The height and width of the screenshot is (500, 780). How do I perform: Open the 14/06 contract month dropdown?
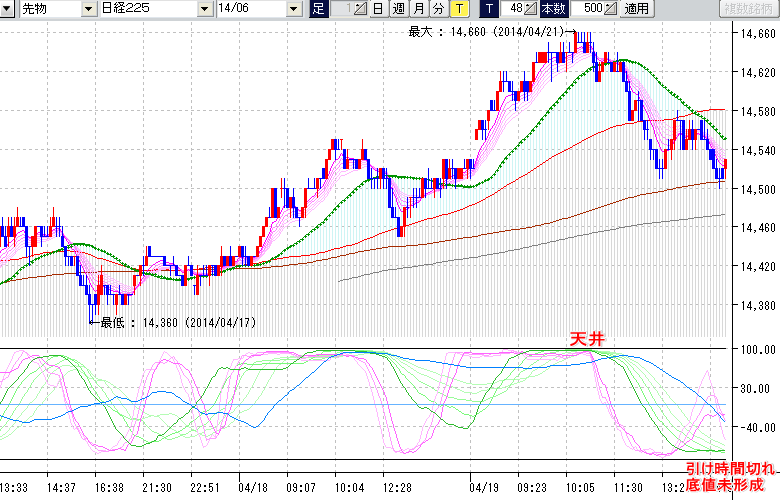293,9
